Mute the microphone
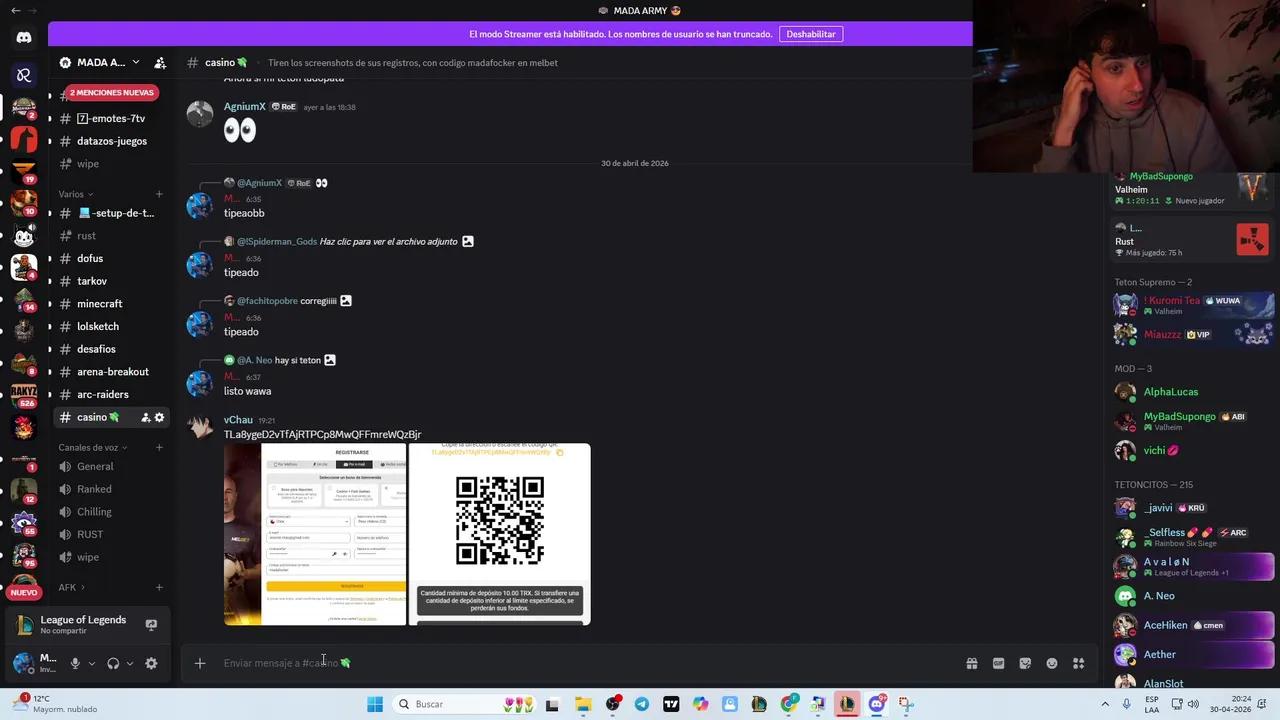The image size is (1280, 720). click(75, 663)
